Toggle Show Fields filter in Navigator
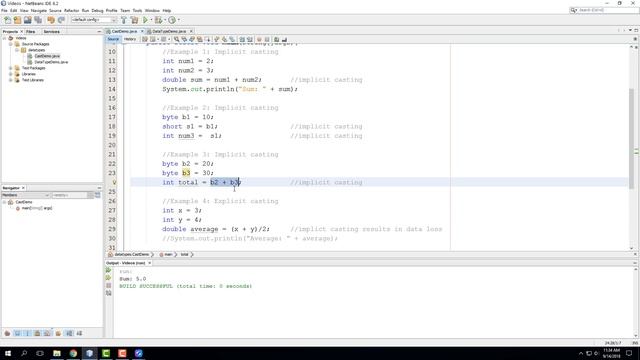Screen dimensions: 640x360 (18, 333)
